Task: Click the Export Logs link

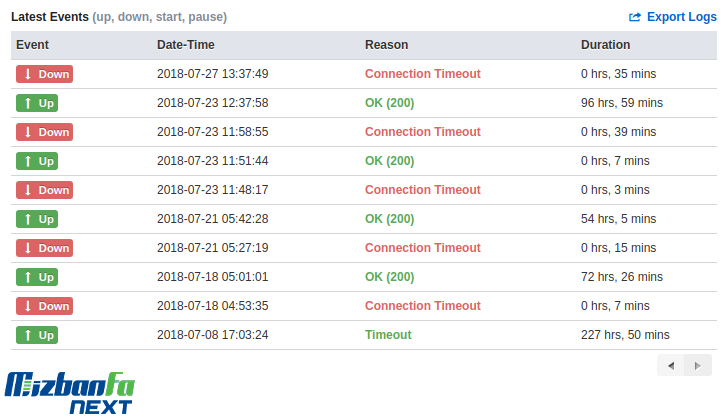Action: (673, 17)
